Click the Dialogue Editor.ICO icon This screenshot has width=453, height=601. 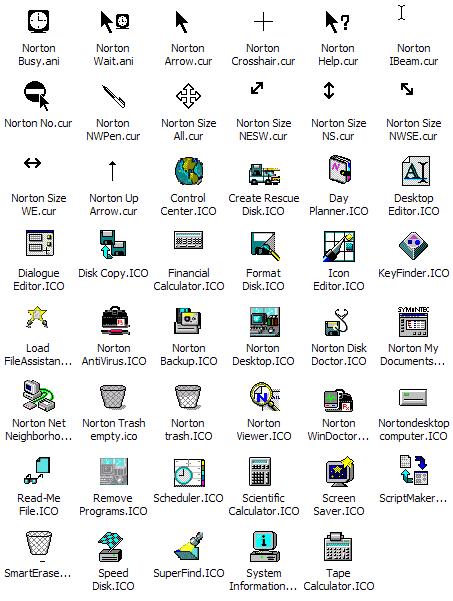[x=40, y=243]
